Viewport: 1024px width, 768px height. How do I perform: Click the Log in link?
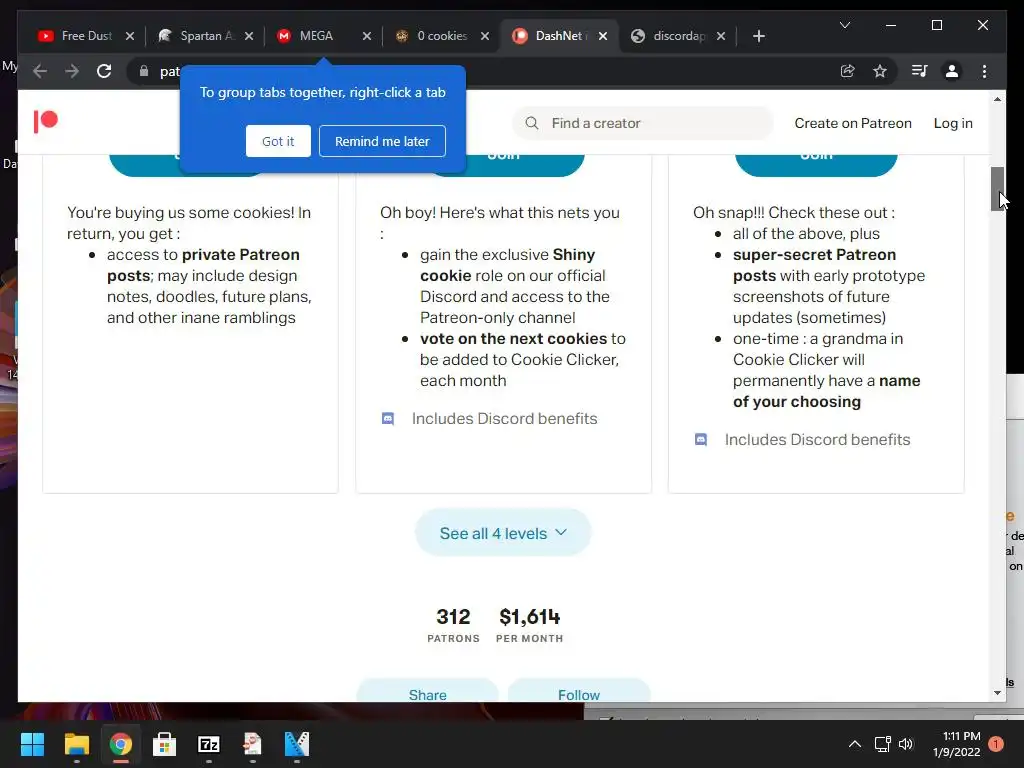(953, 123)
